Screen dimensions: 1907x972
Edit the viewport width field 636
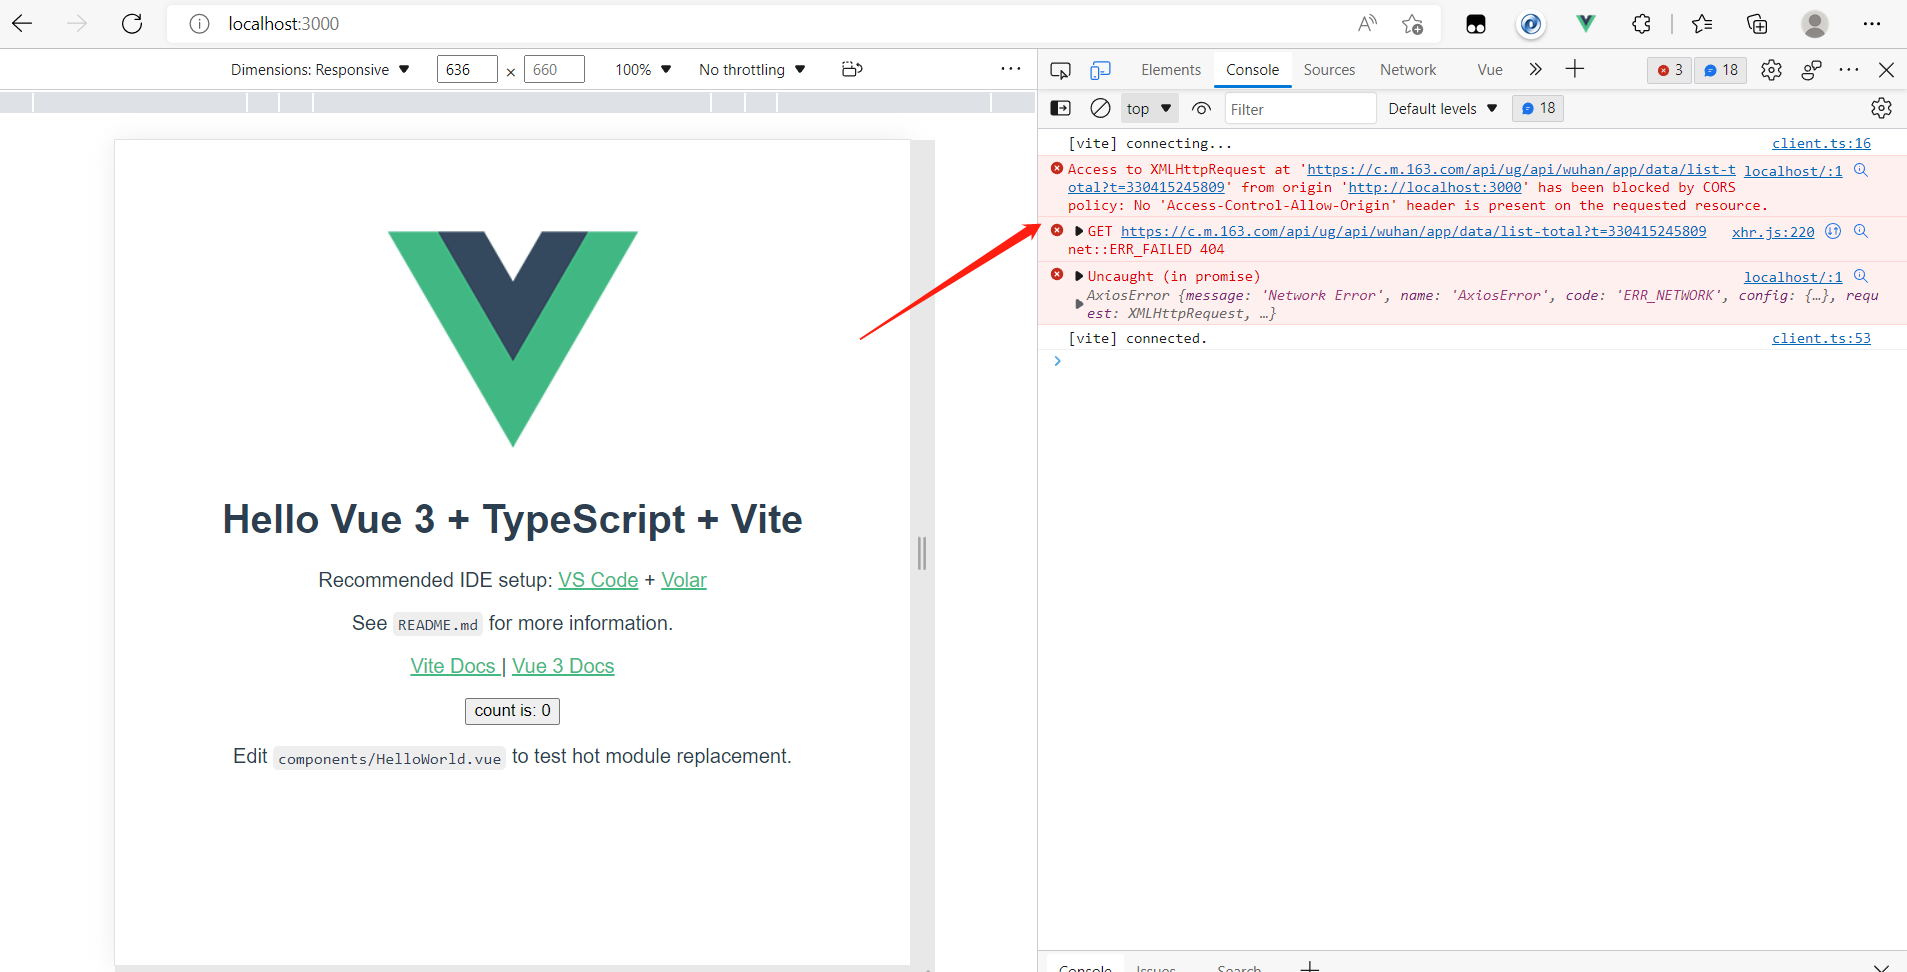pyautogui.click(x=467, y=69)
